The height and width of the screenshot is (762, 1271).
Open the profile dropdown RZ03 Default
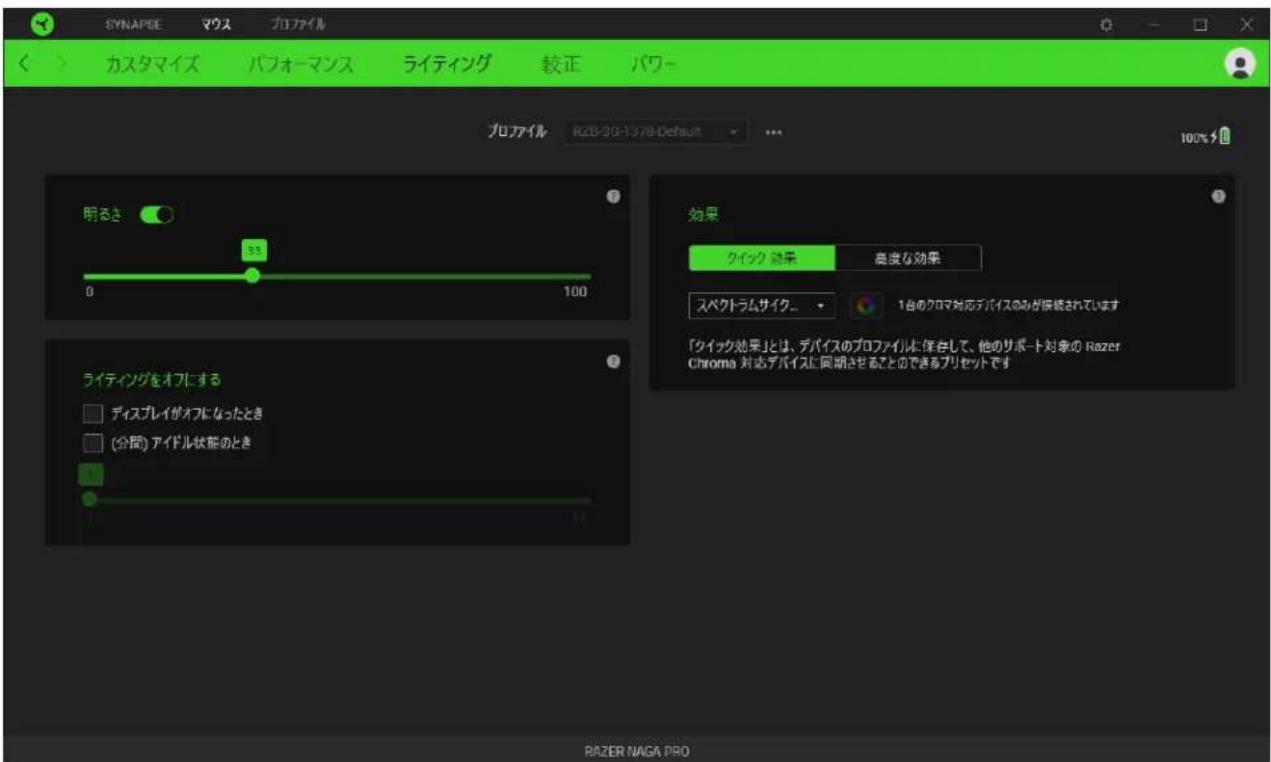tap(656, 132)
